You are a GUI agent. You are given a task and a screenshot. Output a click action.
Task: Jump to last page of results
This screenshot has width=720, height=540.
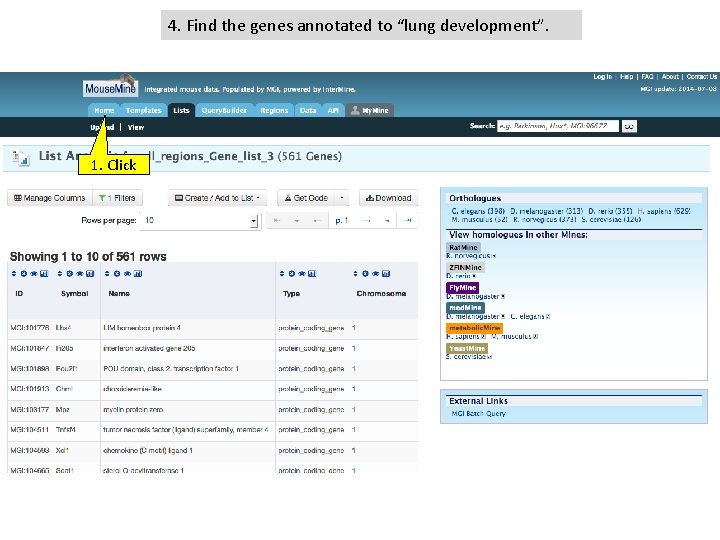pyautogui.click(x=407, y=220)
